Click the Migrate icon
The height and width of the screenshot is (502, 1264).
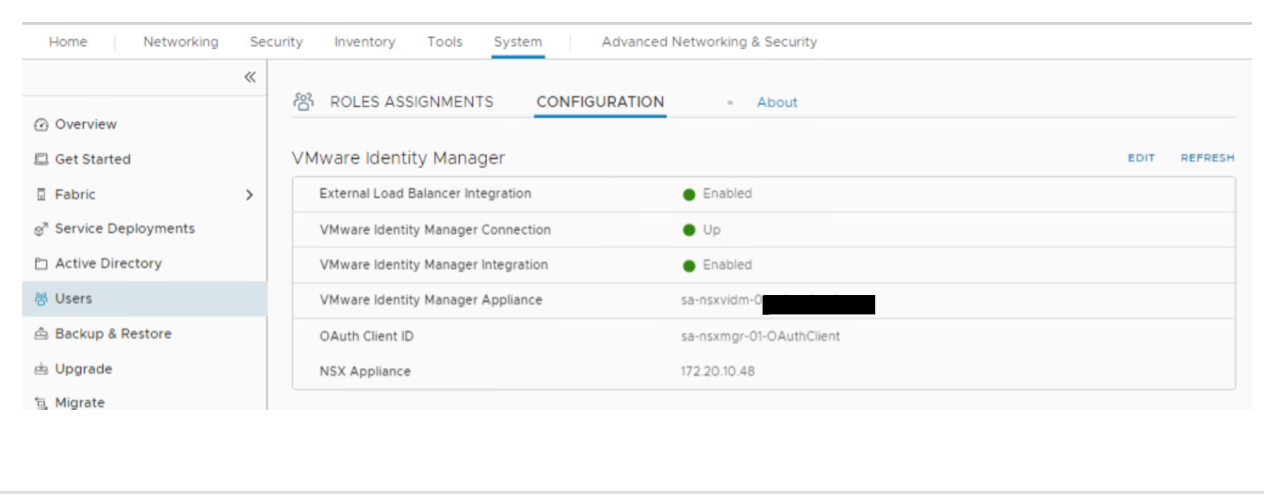pyautogui.click(x=41, y=403)
